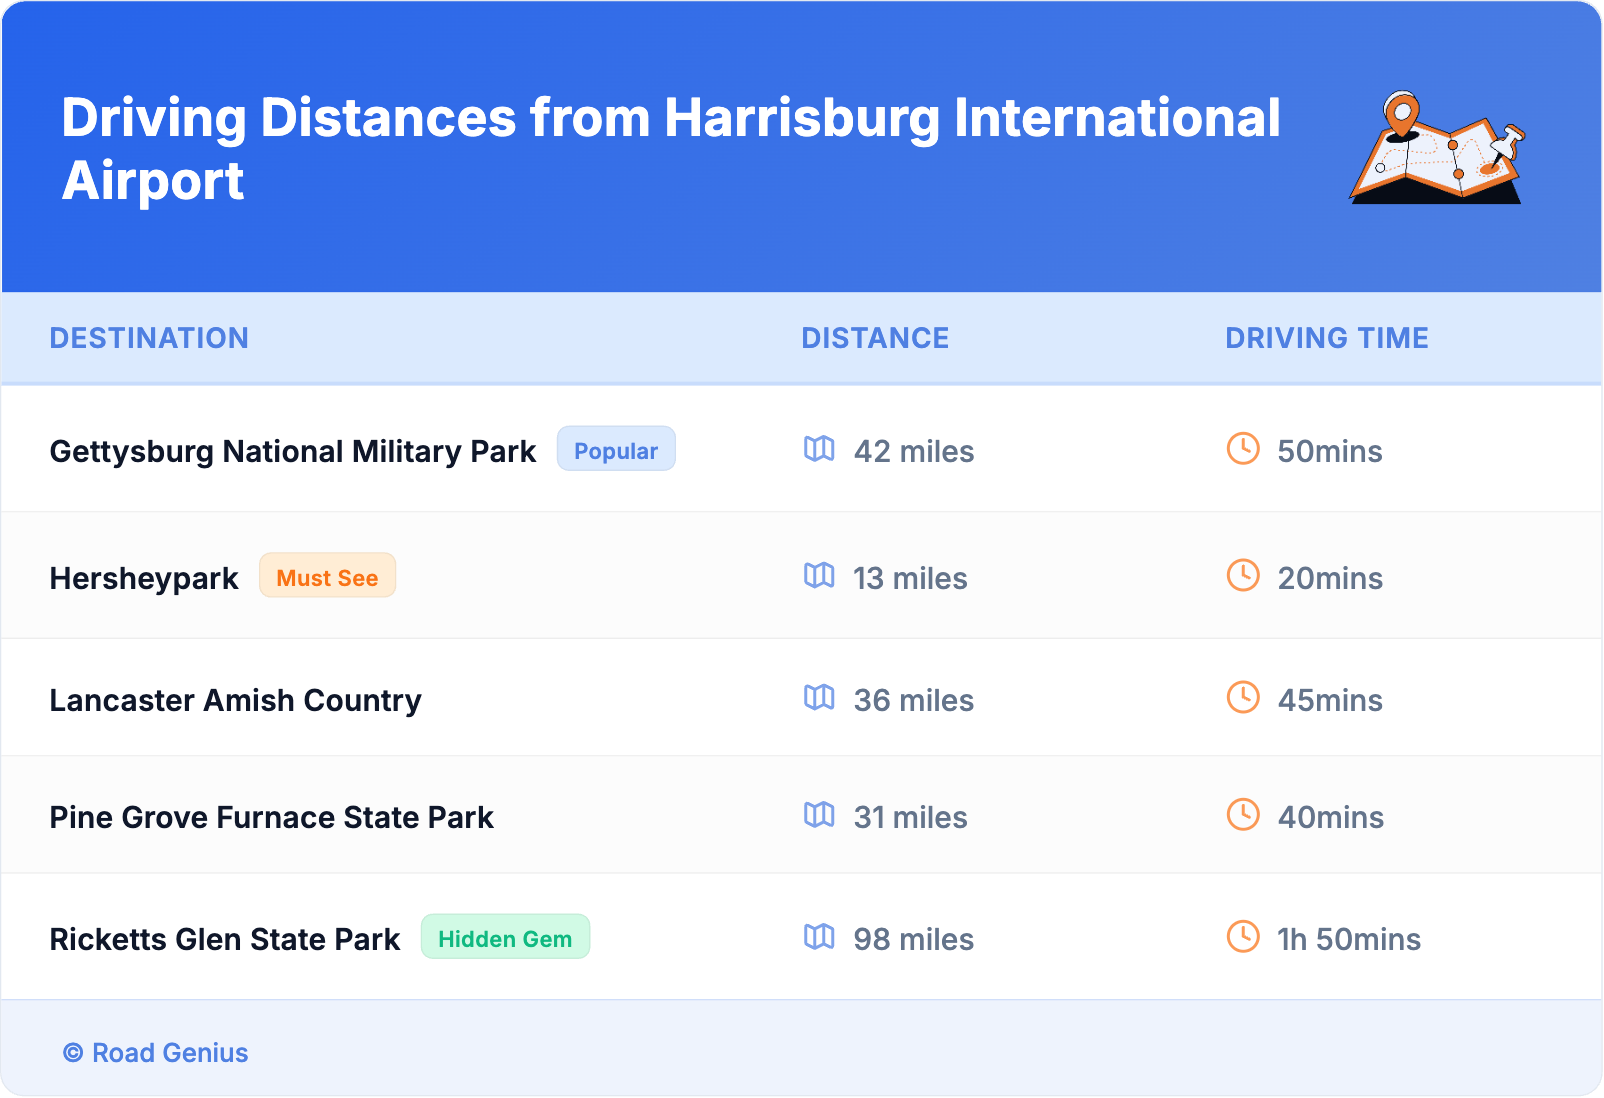This screenshot has width=1604, height=1098.
Task: Click the Driving Time column header
Action: [x=1326, y=338]
